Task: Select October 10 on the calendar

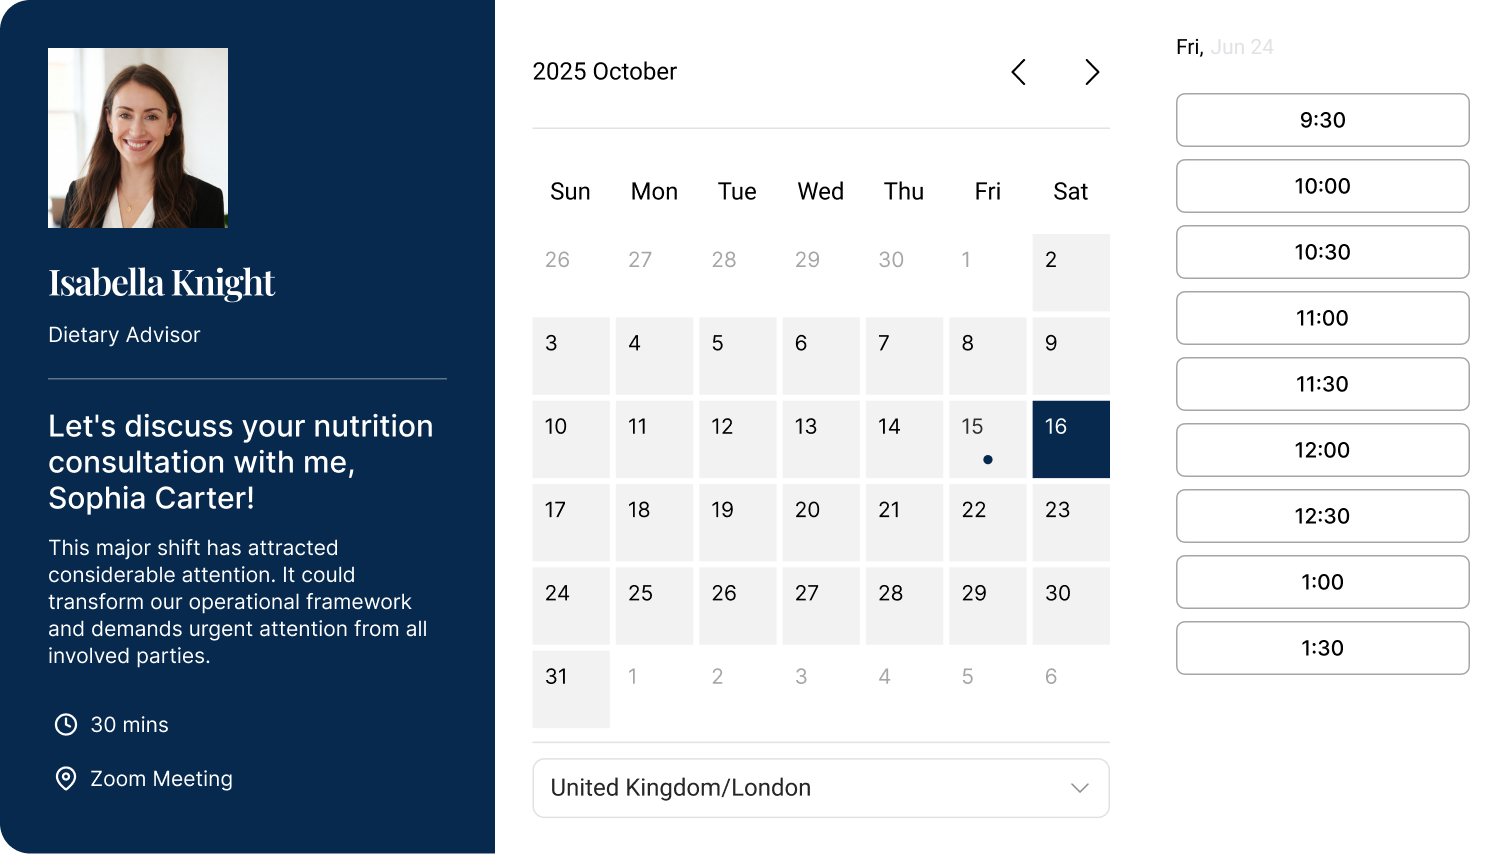Action: 571,439
